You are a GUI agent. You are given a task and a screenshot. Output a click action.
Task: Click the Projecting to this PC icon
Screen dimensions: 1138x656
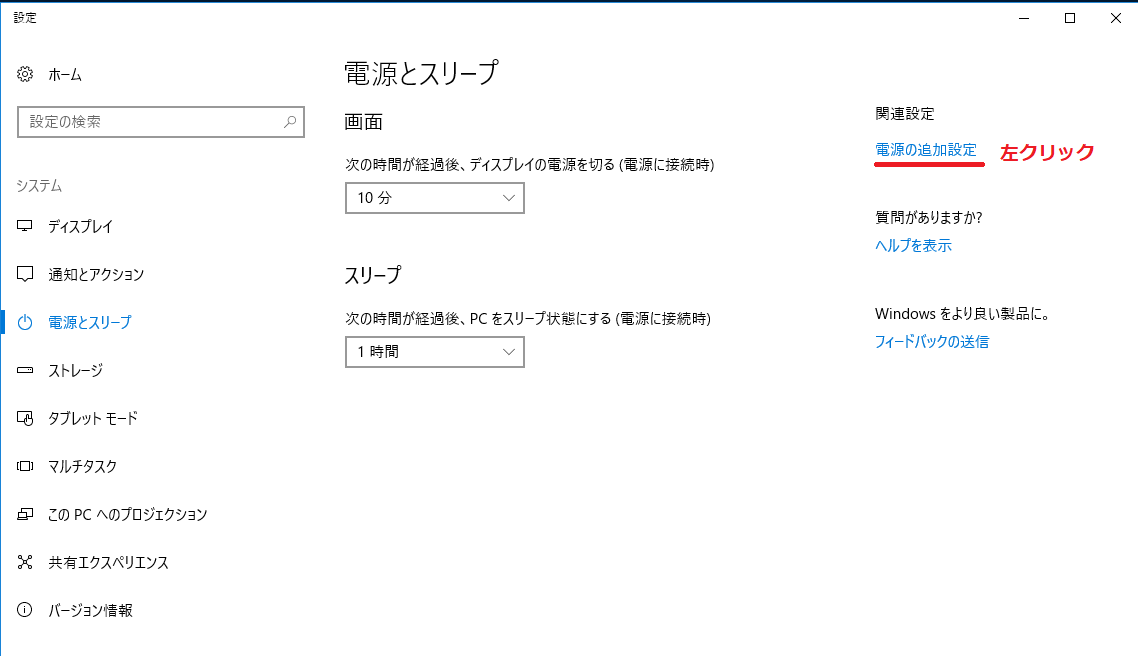[x=25, y=514]
